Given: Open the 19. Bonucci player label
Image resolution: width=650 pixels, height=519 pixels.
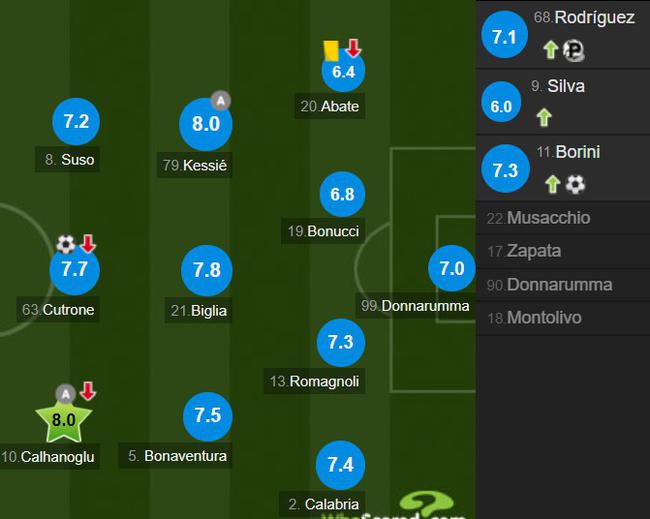Looking at the screenshot, I should point(323,231).
